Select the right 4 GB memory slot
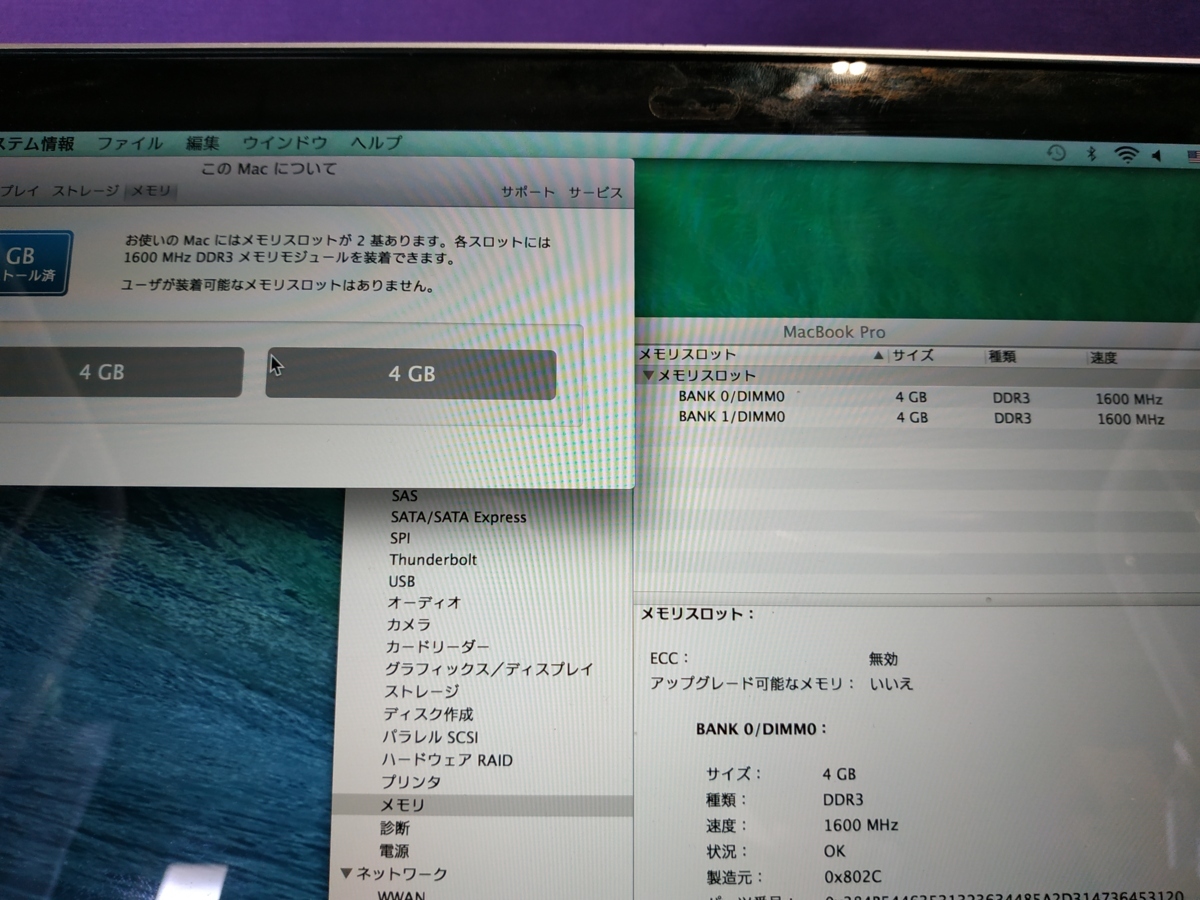1200x900 pixels. pos(411,374)
